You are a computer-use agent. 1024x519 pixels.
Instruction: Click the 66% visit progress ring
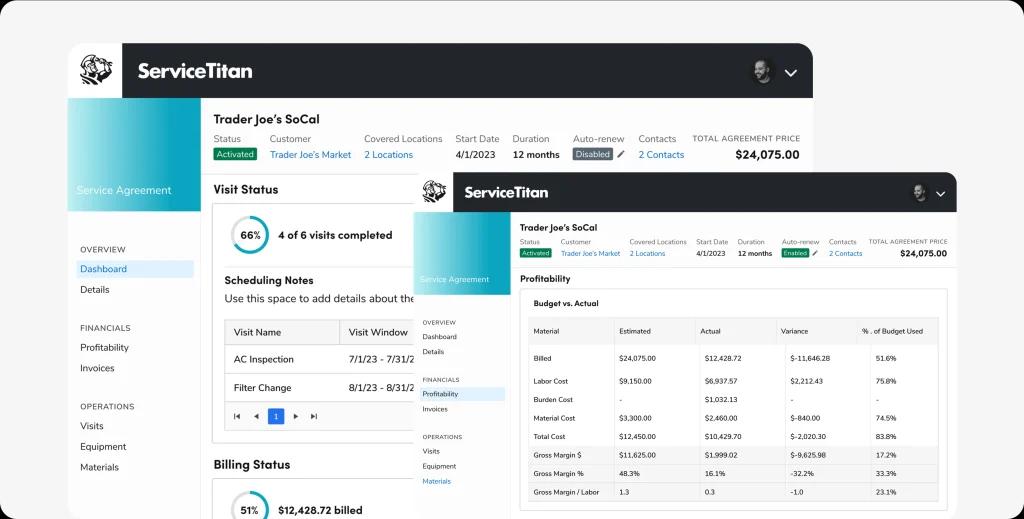coord(250,235)
